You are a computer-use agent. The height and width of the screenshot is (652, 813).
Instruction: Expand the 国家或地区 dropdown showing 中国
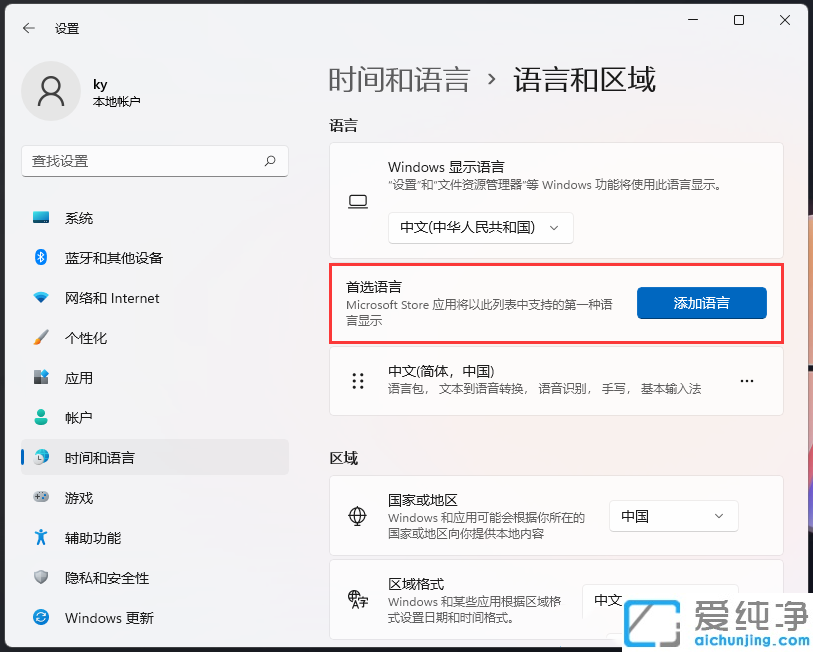point(673,515)
